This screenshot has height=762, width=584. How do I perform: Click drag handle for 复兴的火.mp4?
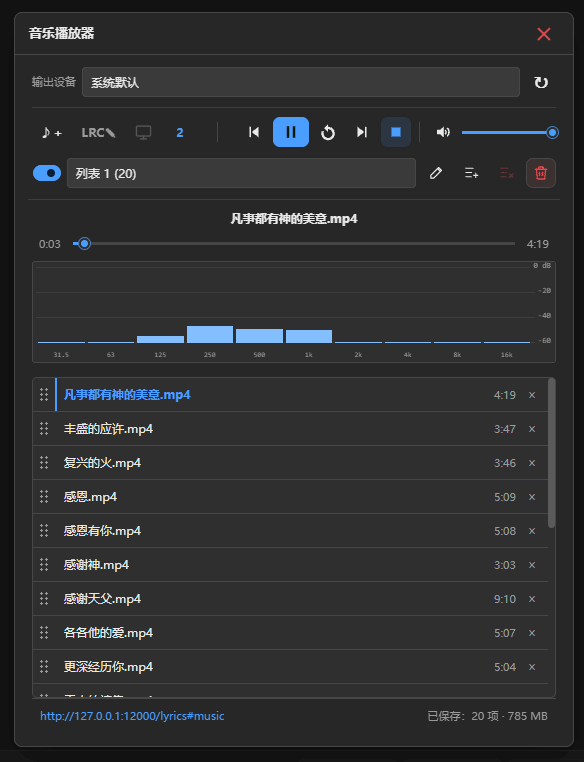[44, 463]
